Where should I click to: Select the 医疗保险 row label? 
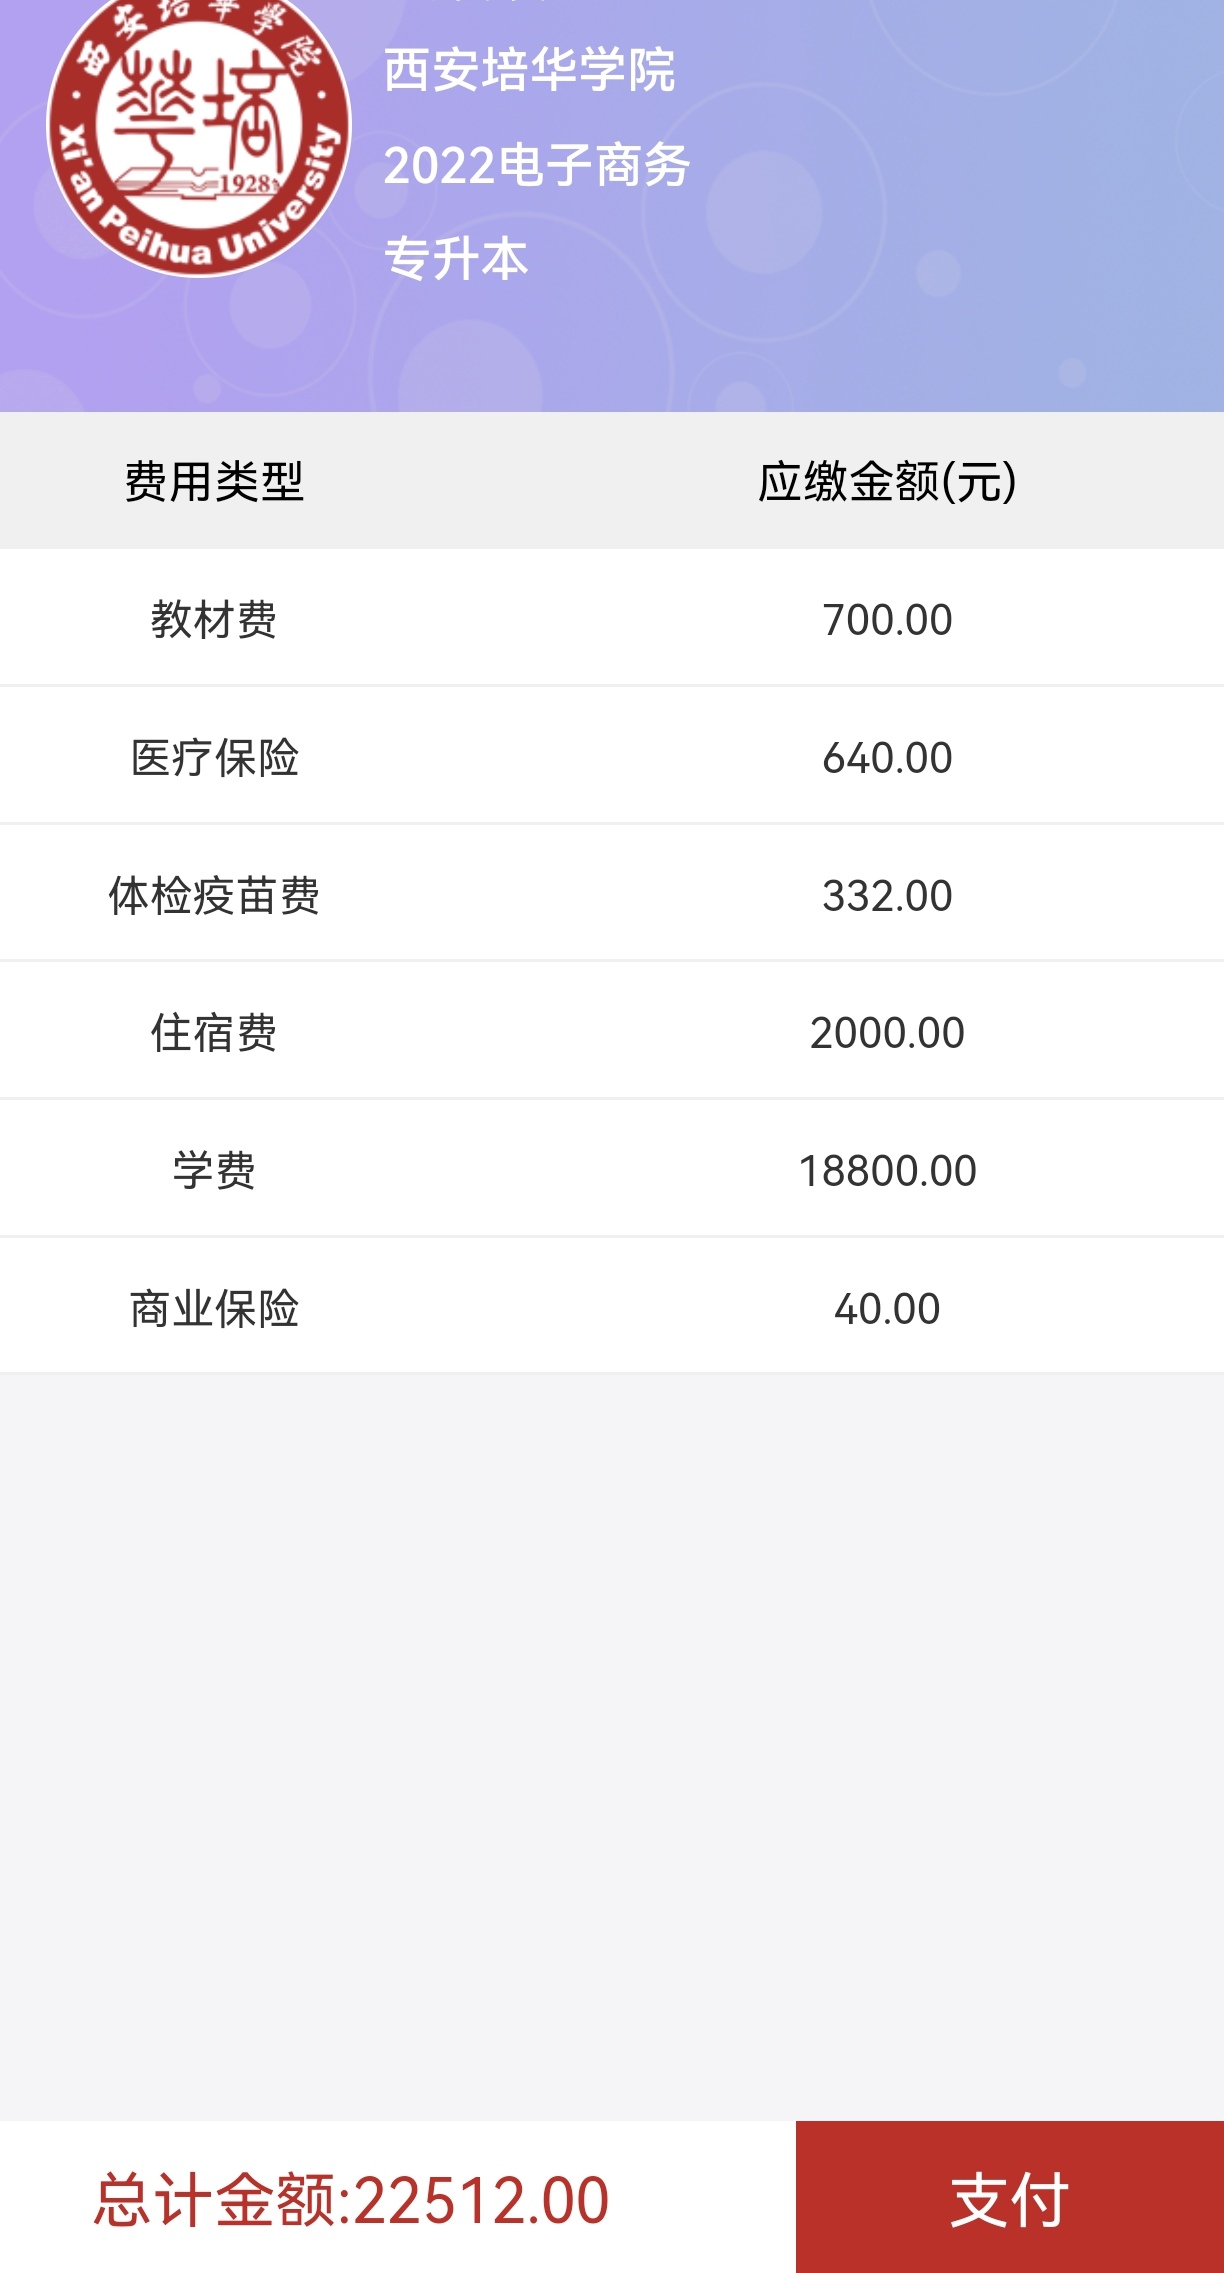214,757
